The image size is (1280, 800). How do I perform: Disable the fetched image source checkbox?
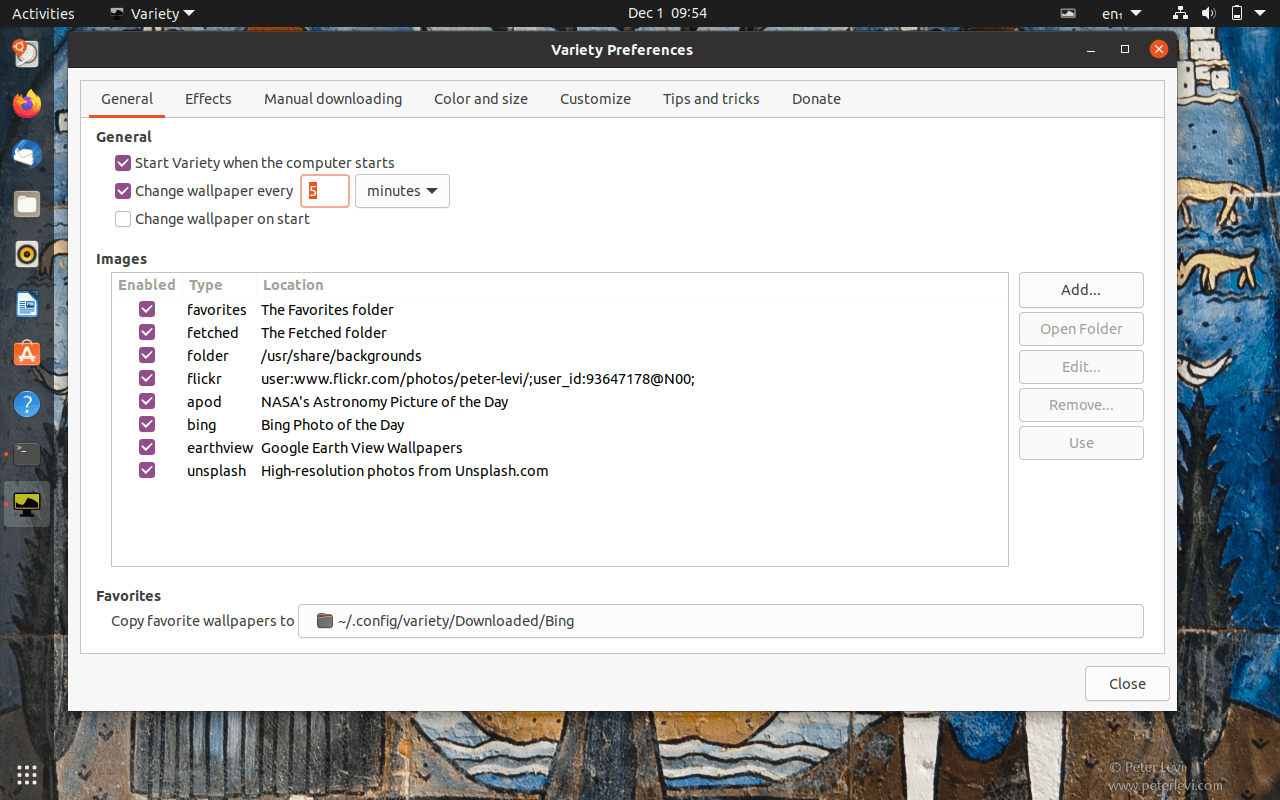coord(147,333)
